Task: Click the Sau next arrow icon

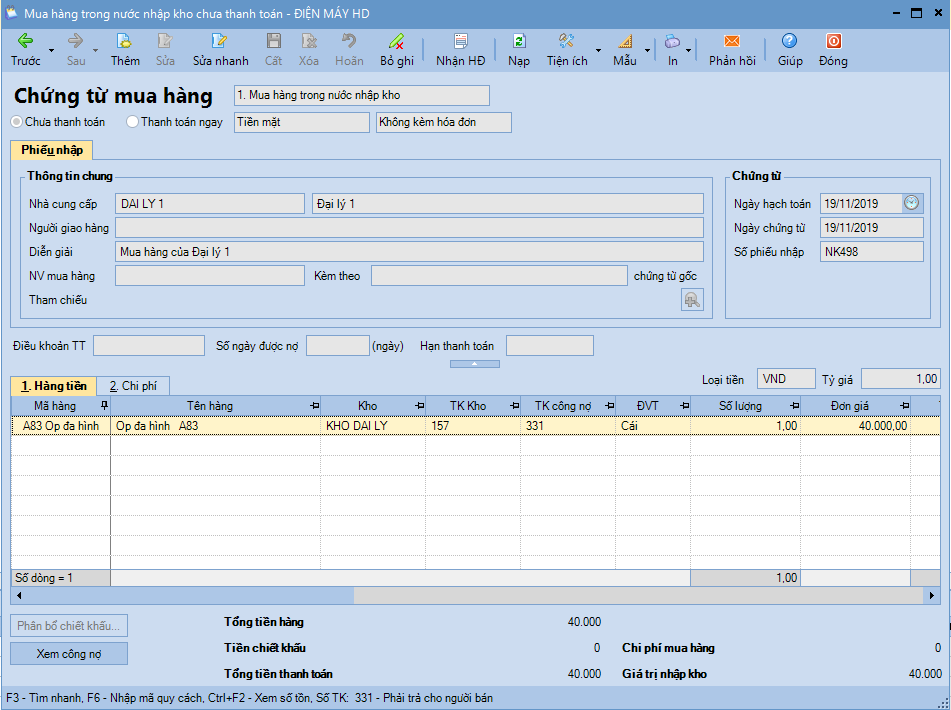Action: [76, 41]
